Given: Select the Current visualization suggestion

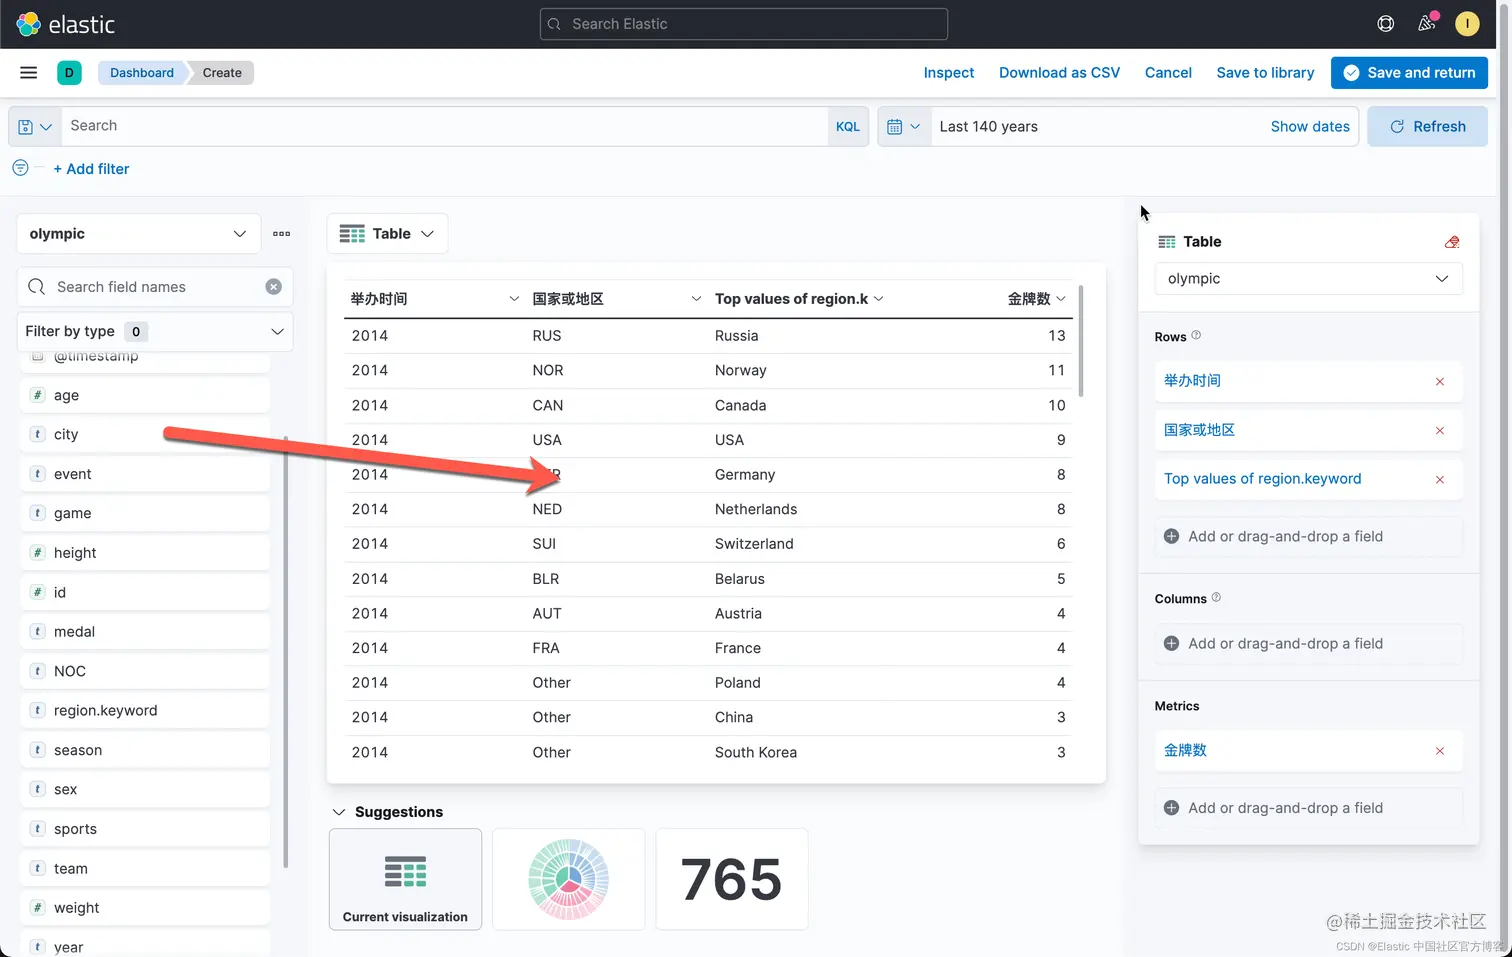Looking at the screenshot, I should pos(405,879).
